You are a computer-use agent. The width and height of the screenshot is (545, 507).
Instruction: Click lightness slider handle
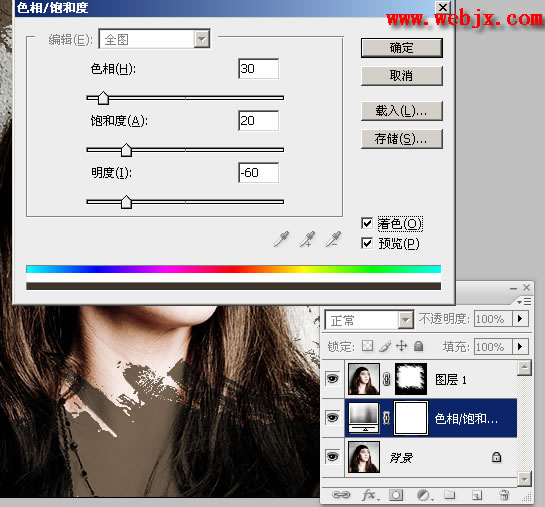[x=126, y=202]
